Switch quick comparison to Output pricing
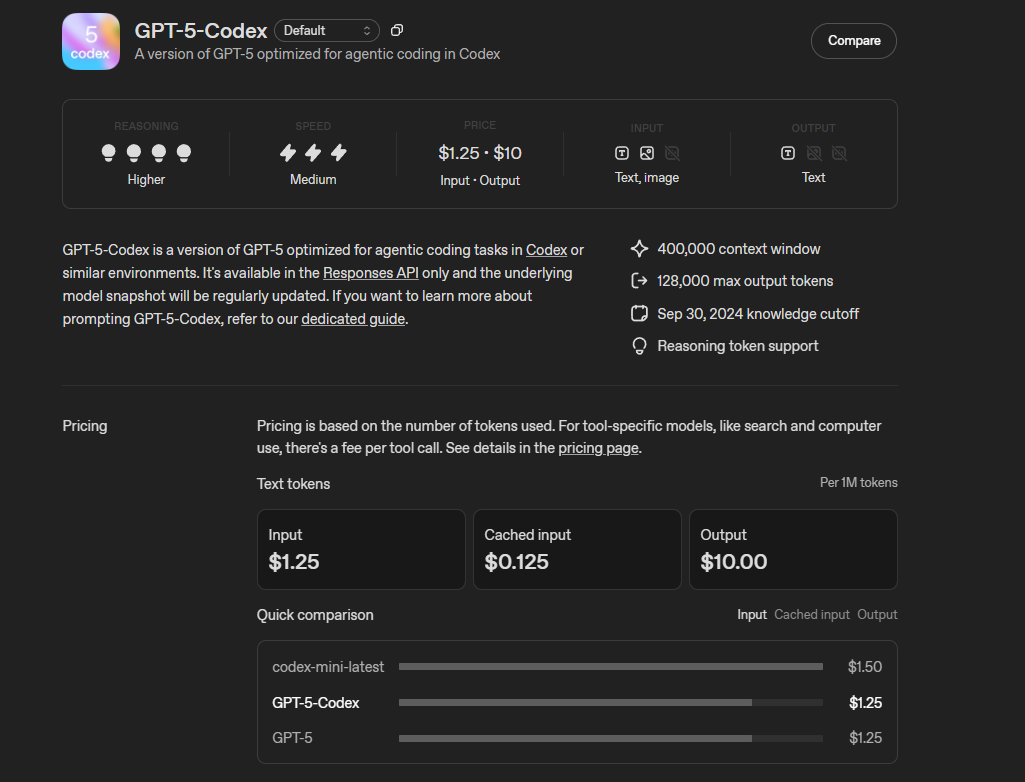 click(x=877, y=614)
